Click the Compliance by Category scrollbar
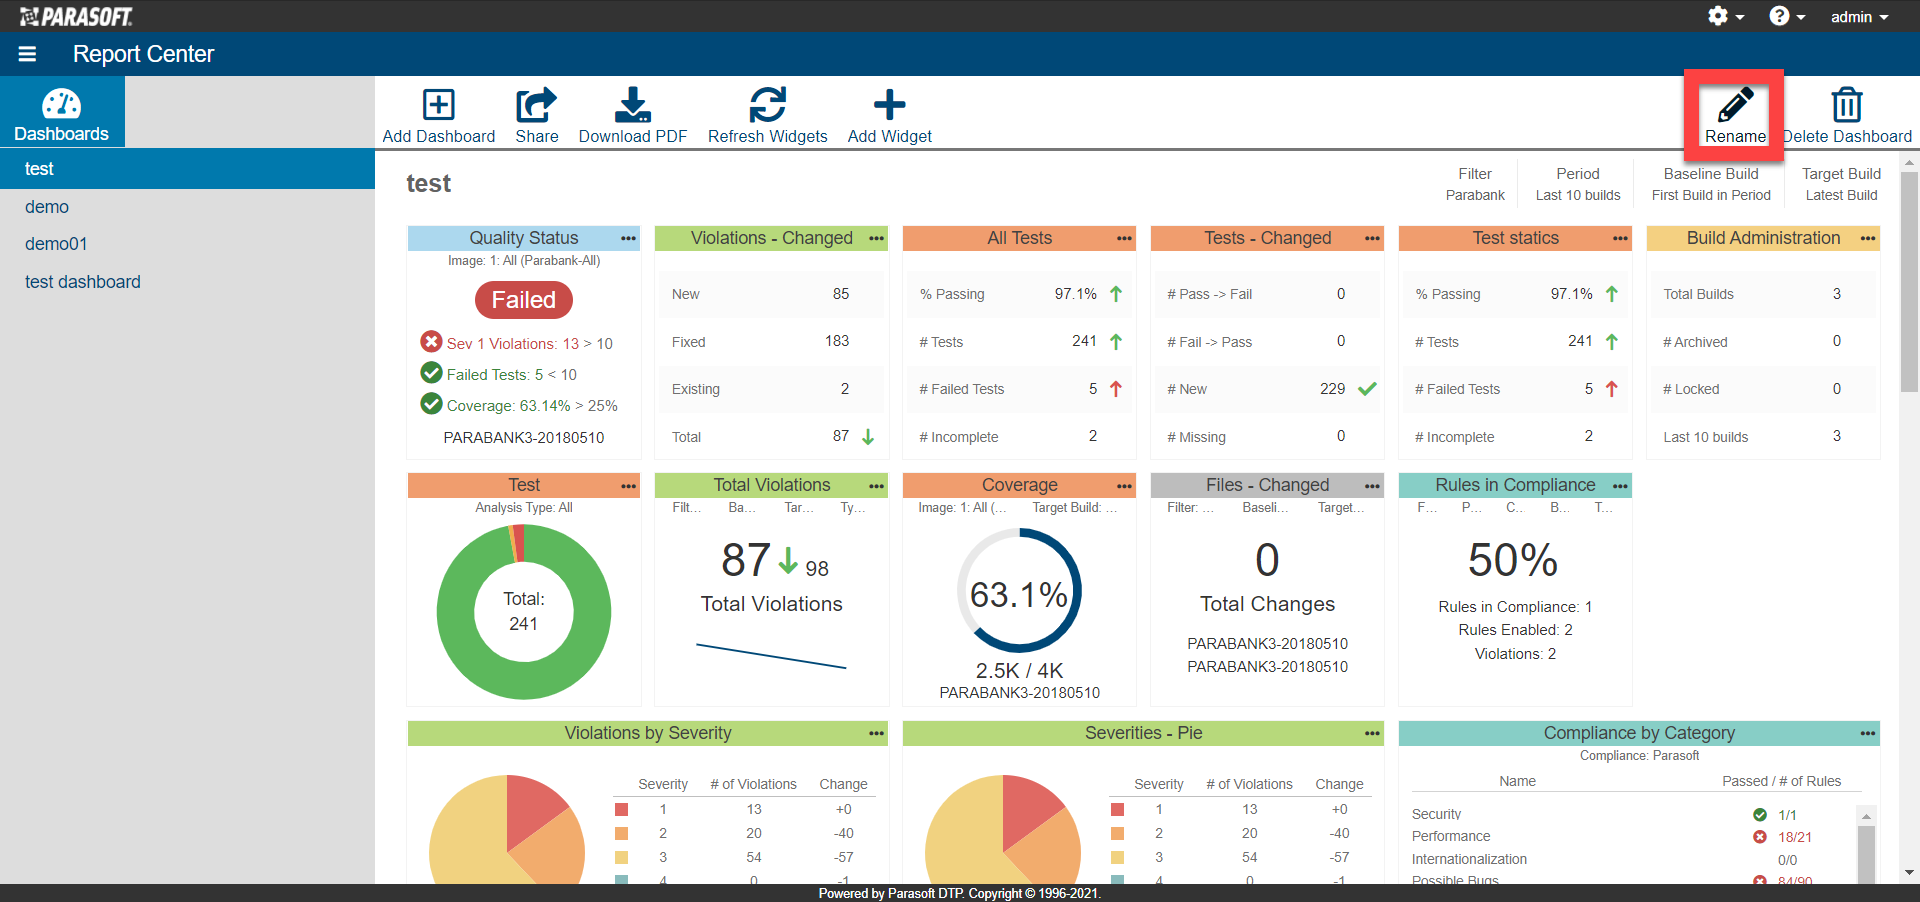1920x902 pixels. [1865, 845]
